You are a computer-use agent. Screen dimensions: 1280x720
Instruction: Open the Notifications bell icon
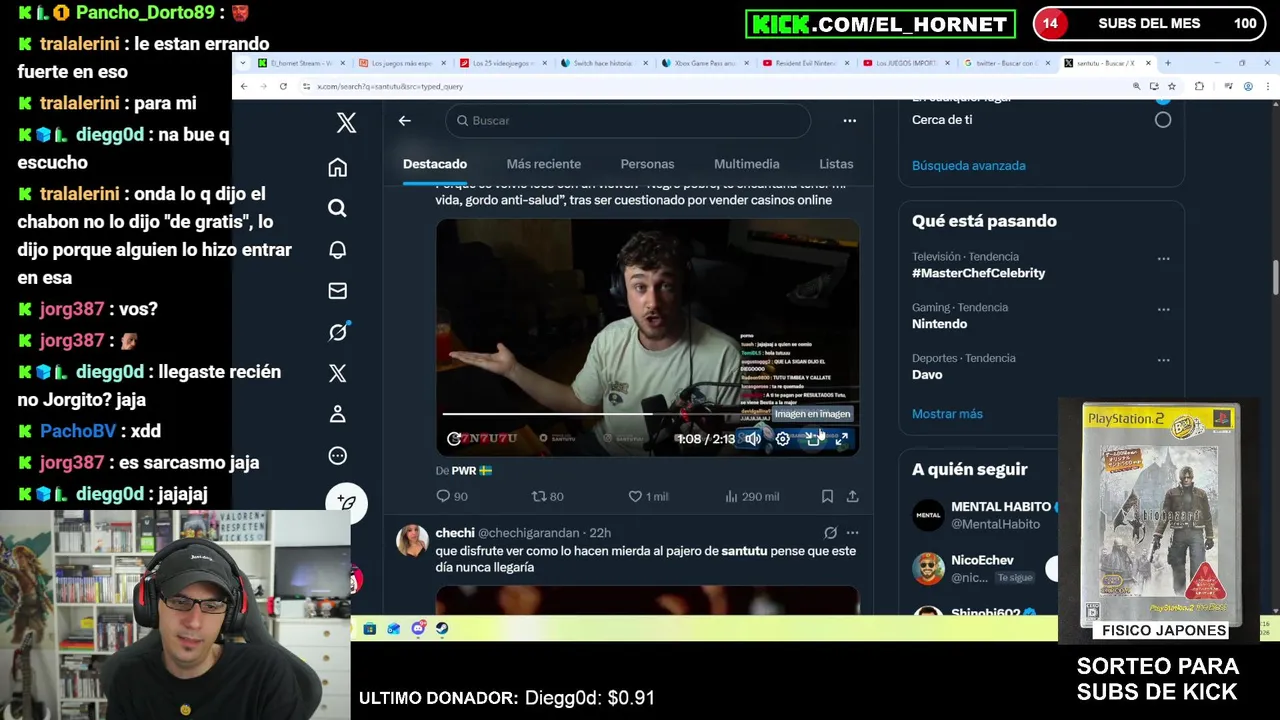338,250
